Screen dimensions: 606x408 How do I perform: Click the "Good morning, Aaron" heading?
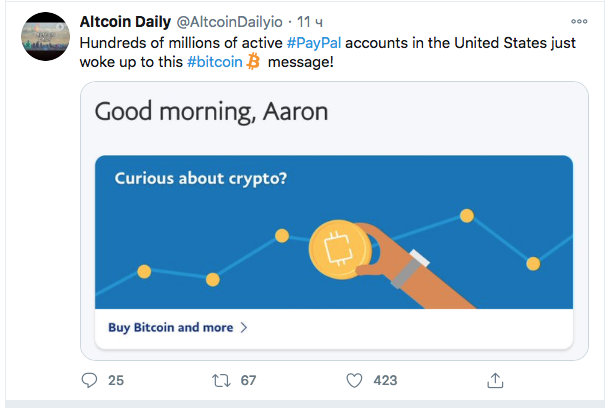(x=211, y=111)
